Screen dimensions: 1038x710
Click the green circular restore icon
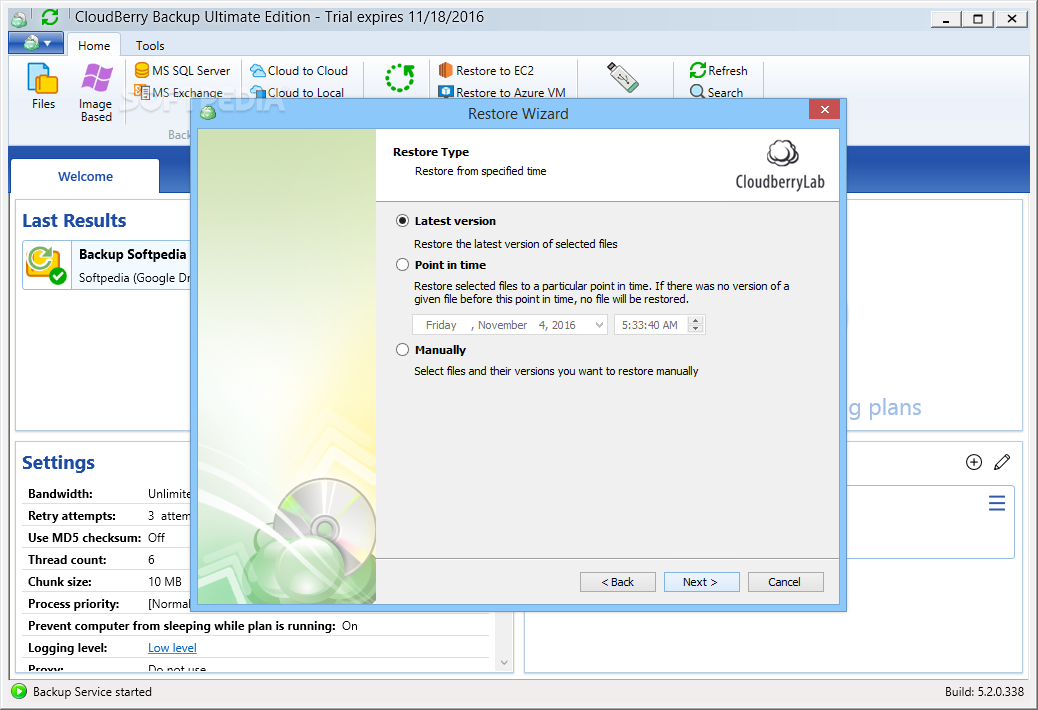pyautogui.click(x=400, y=78)
